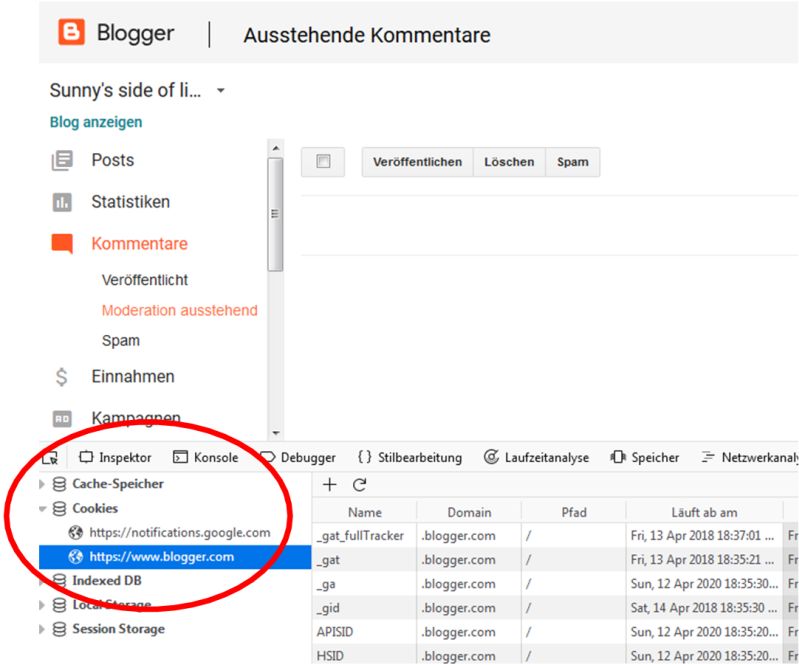Click the plus icon to add cookie
This screenshot has width=799, height=665.
click(330, 485)
